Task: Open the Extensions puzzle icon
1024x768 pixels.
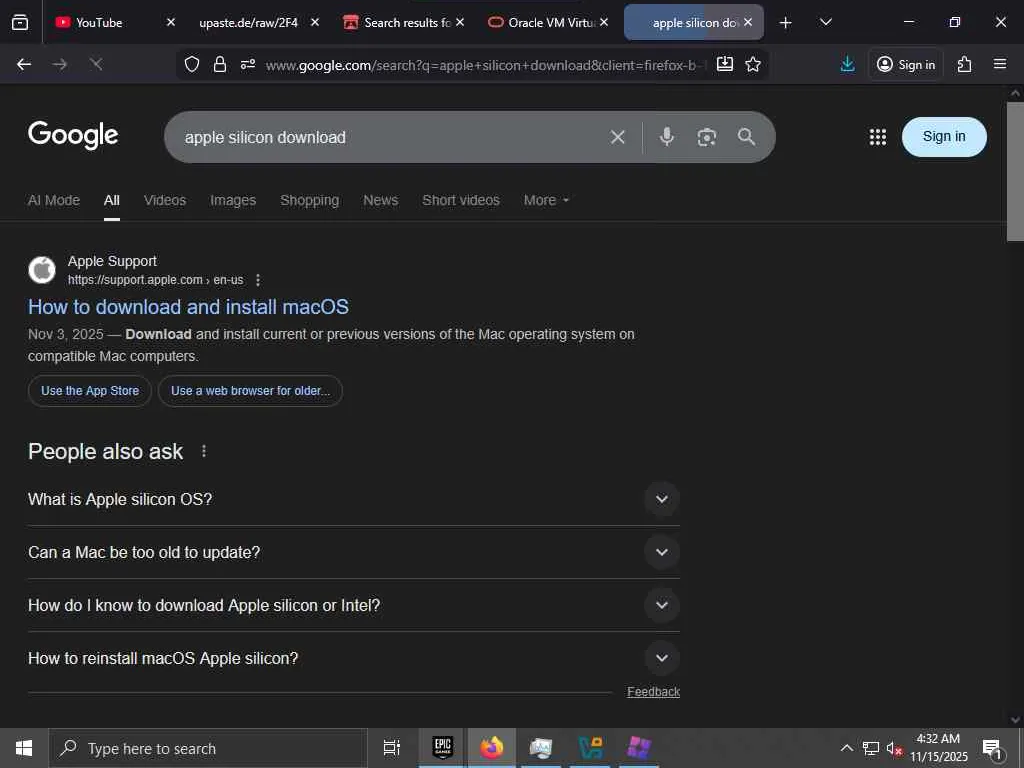Action: tap(965, 64)
